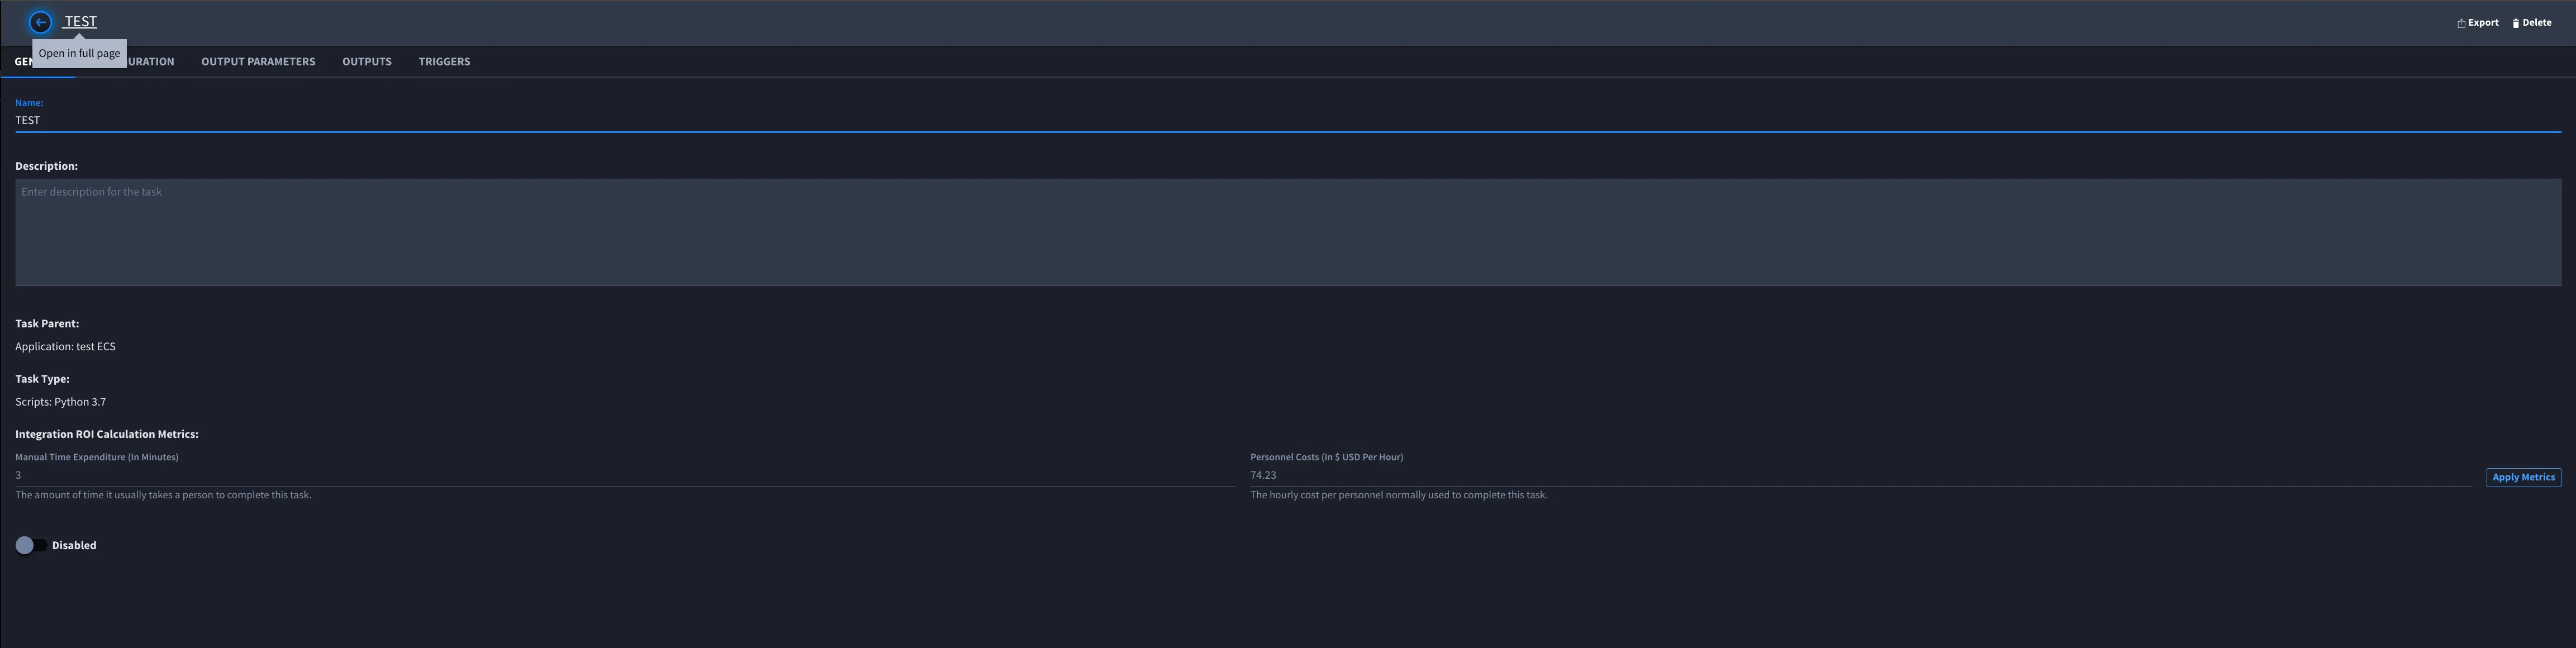Click the back arrow icon beside TEST
Image resolution: width=2576 pixels, height=648 pixels.
click(40, 22)
